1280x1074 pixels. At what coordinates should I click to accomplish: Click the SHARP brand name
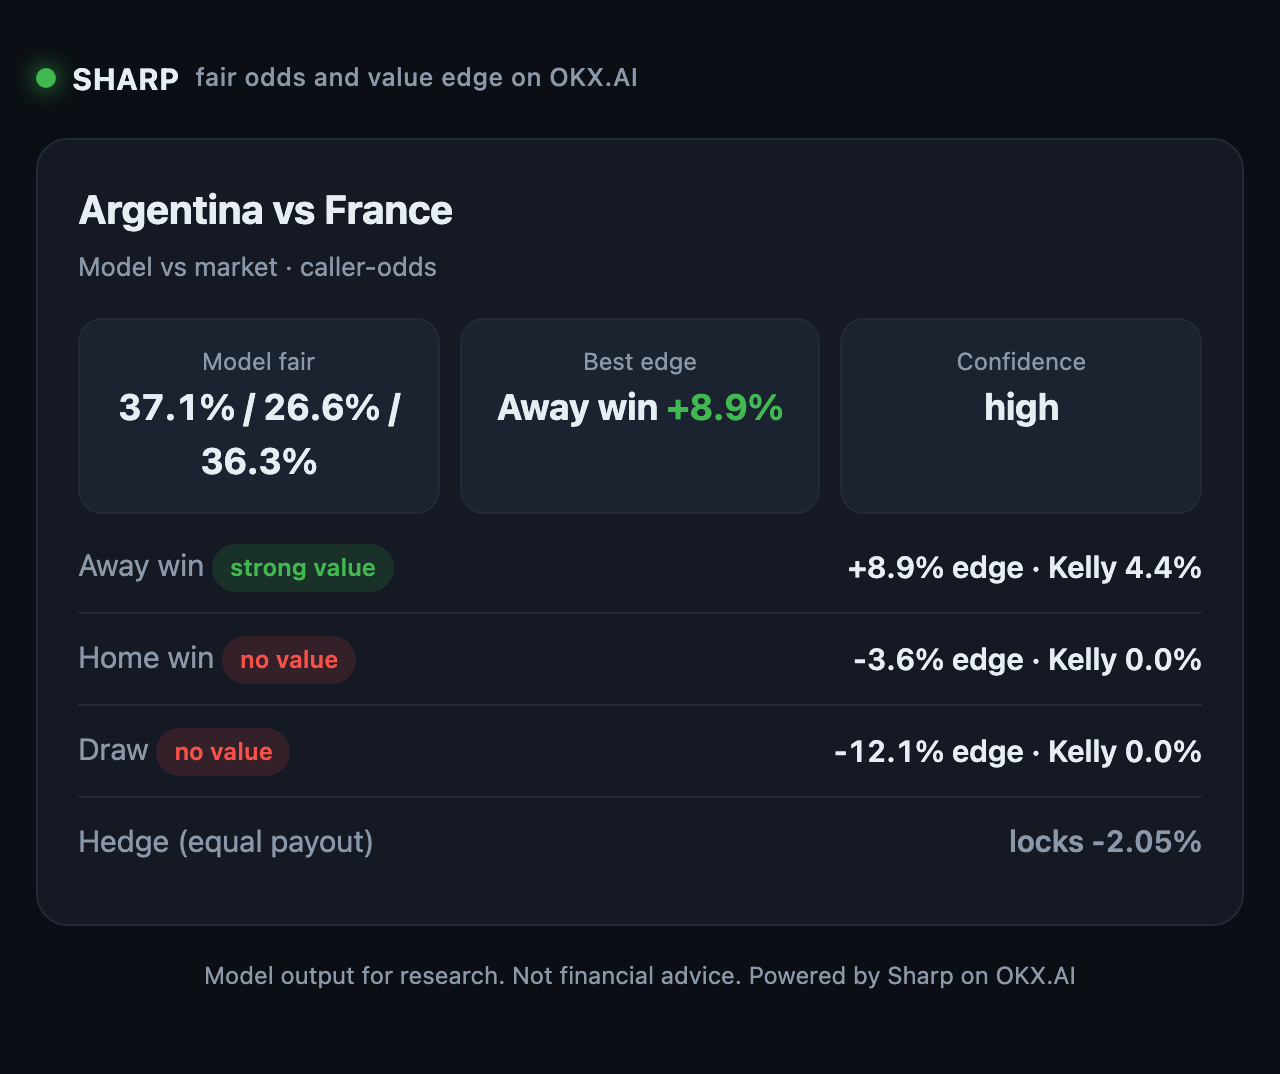126,79
